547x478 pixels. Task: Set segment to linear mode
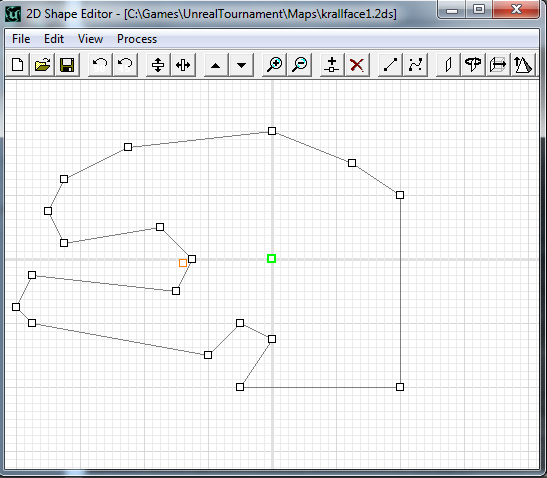click(x=390, y=65)
